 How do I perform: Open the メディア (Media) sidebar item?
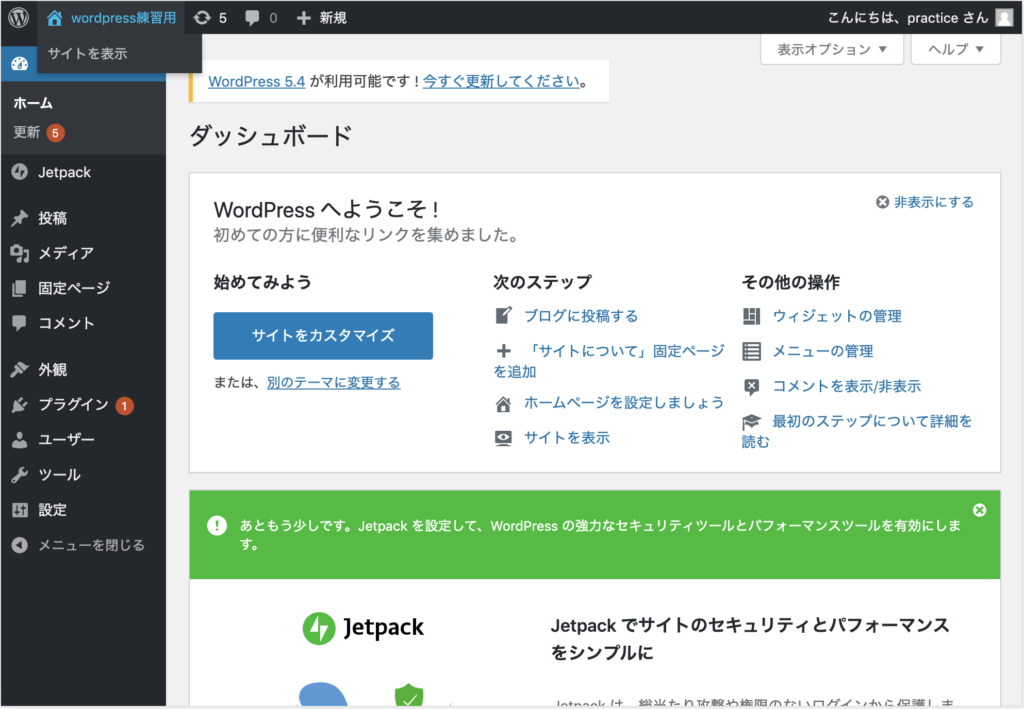point(65,253)
